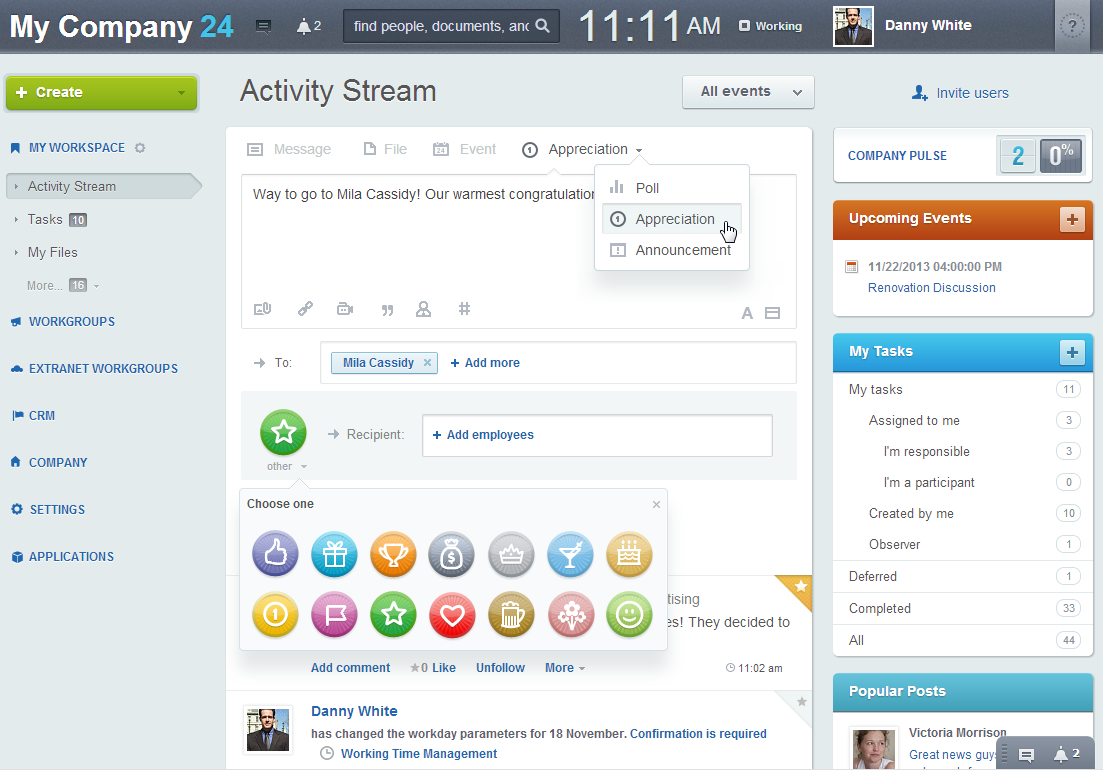Choose Announcement from the dropdown menu
The height and width of the screenshot is (770, 1103).
tap(683, 250)
